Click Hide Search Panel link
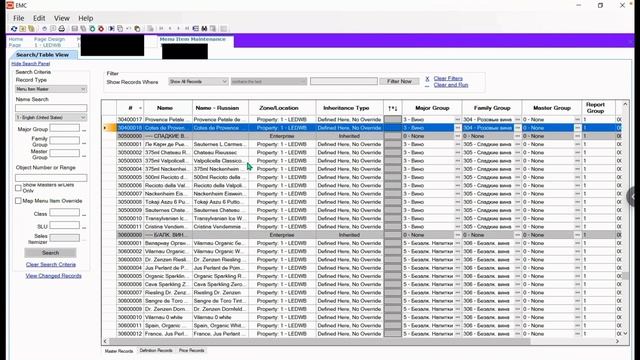 tap(31, 64)
